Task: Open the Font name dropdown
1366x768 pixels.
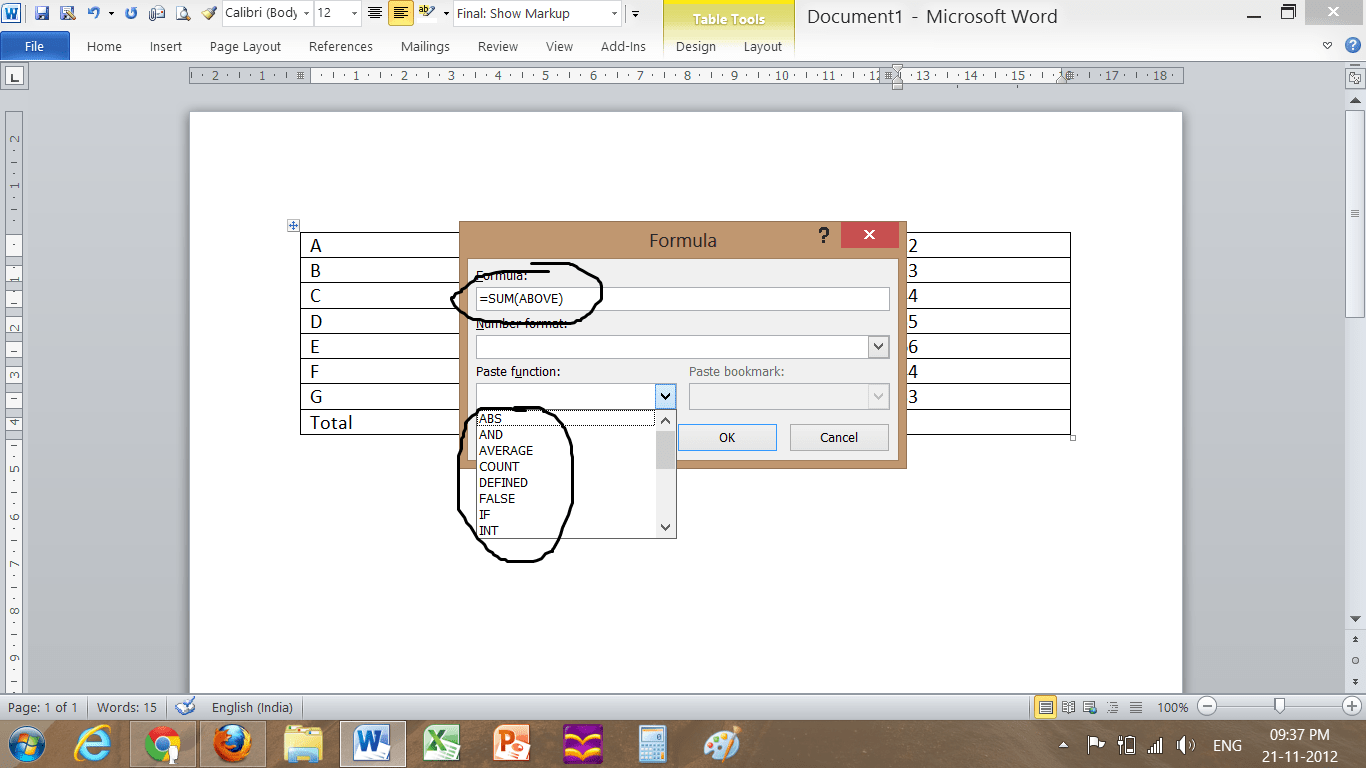Action: point(307,13)
